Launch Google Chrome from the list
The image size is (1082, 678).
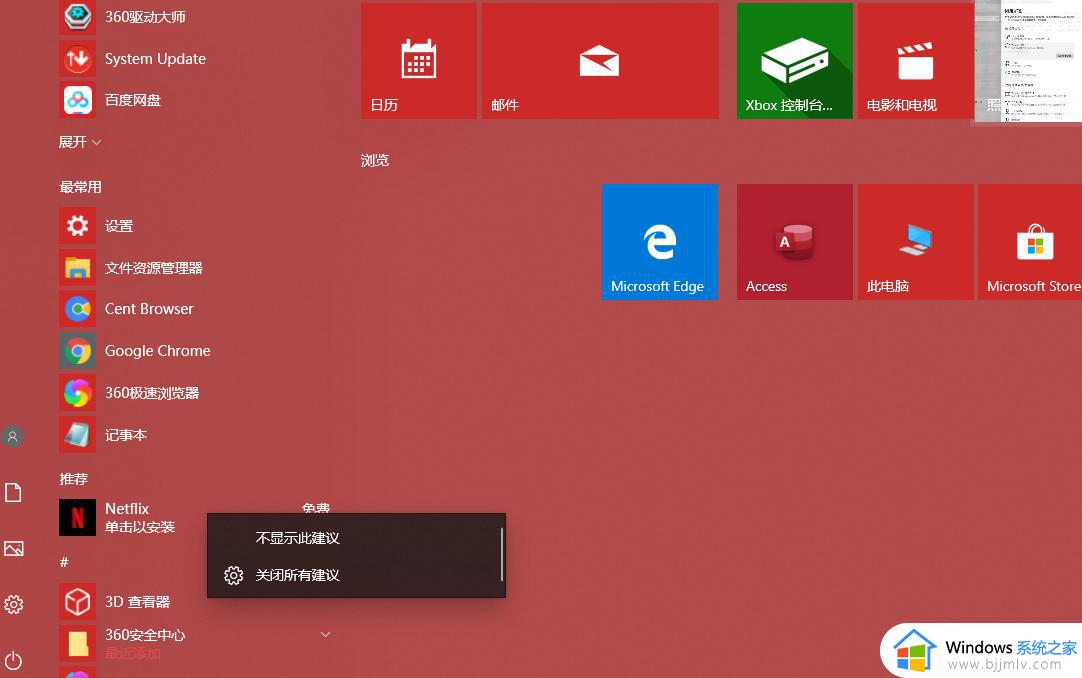tap(157, 350)
